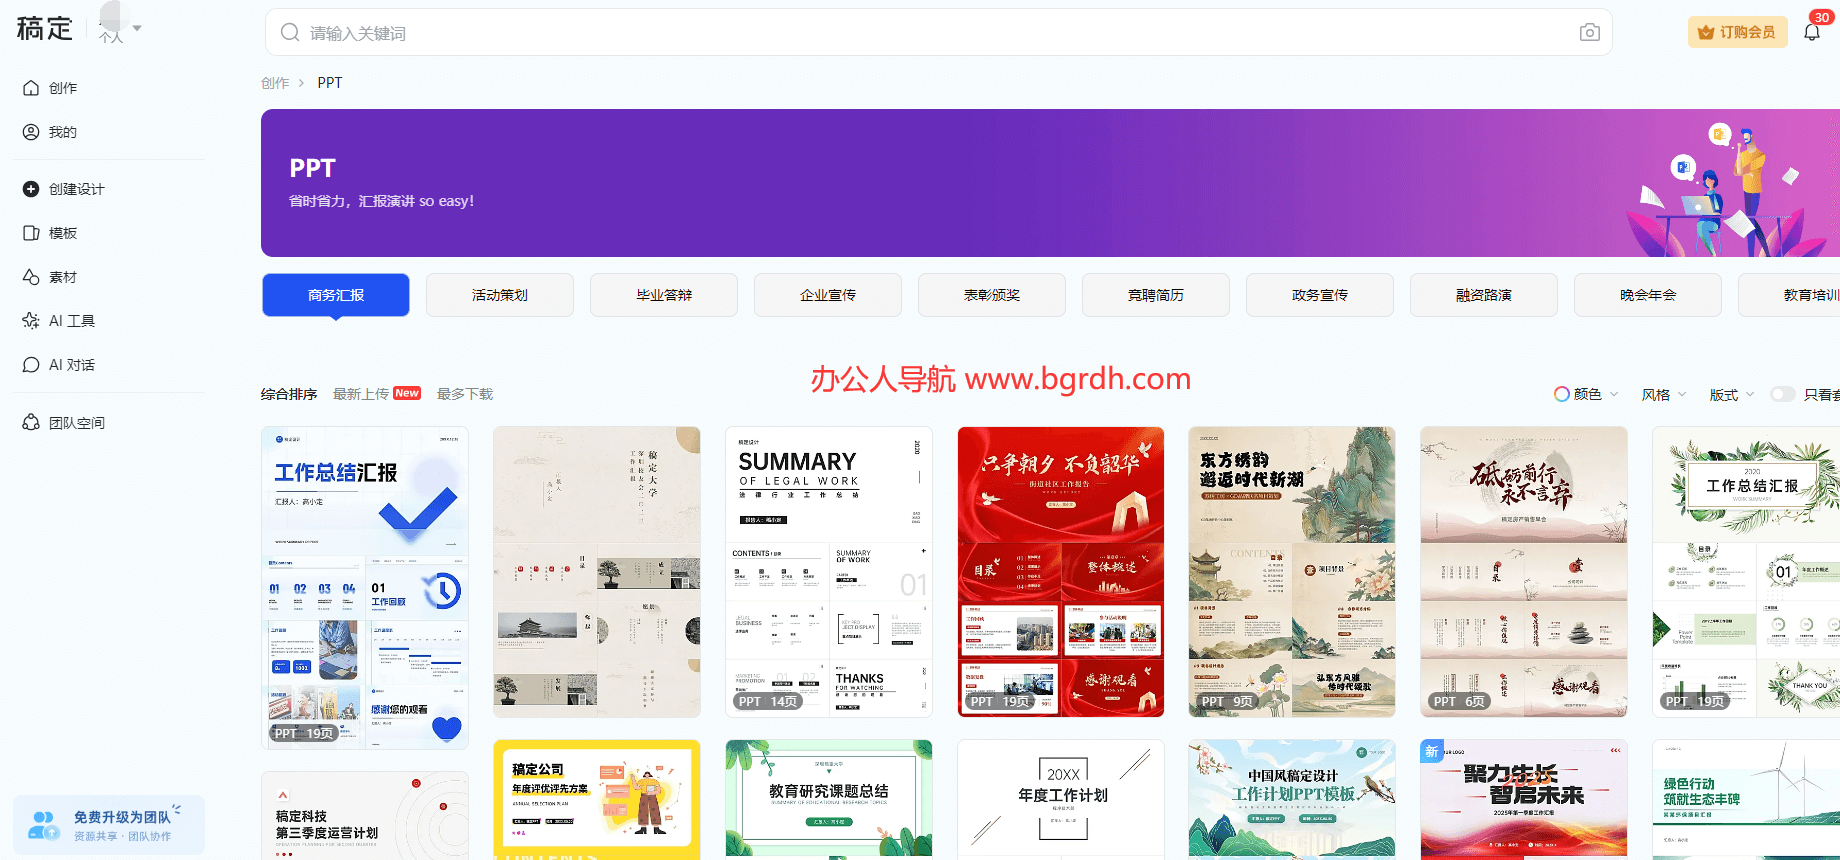Open the 东方绣韵 template thumbnail
This screenshot has height=860, width=1840.
[x=1292, y=572]
